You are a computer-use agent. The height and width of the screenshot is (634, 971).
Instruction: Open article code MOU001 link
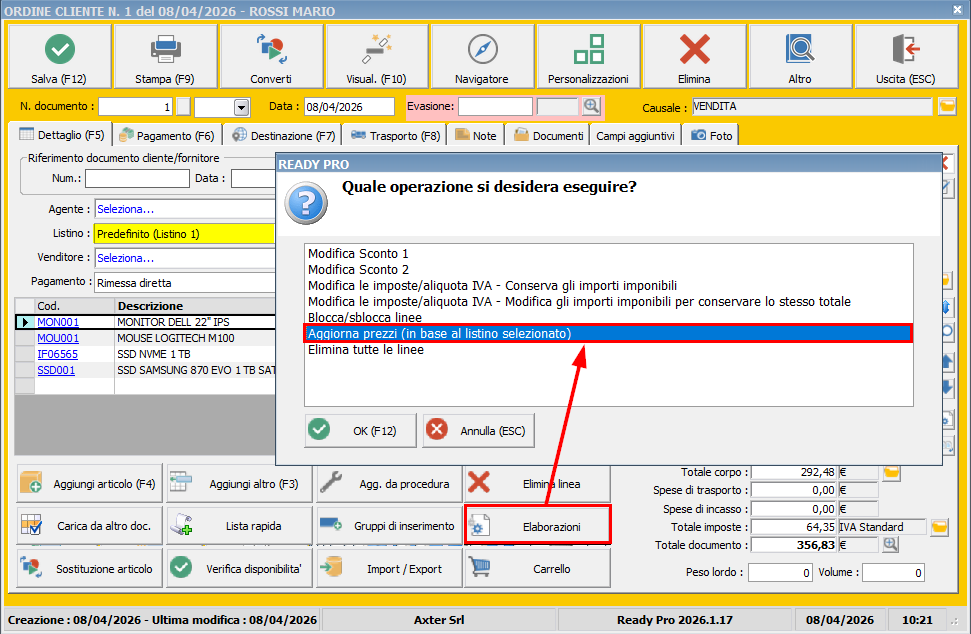58,338
